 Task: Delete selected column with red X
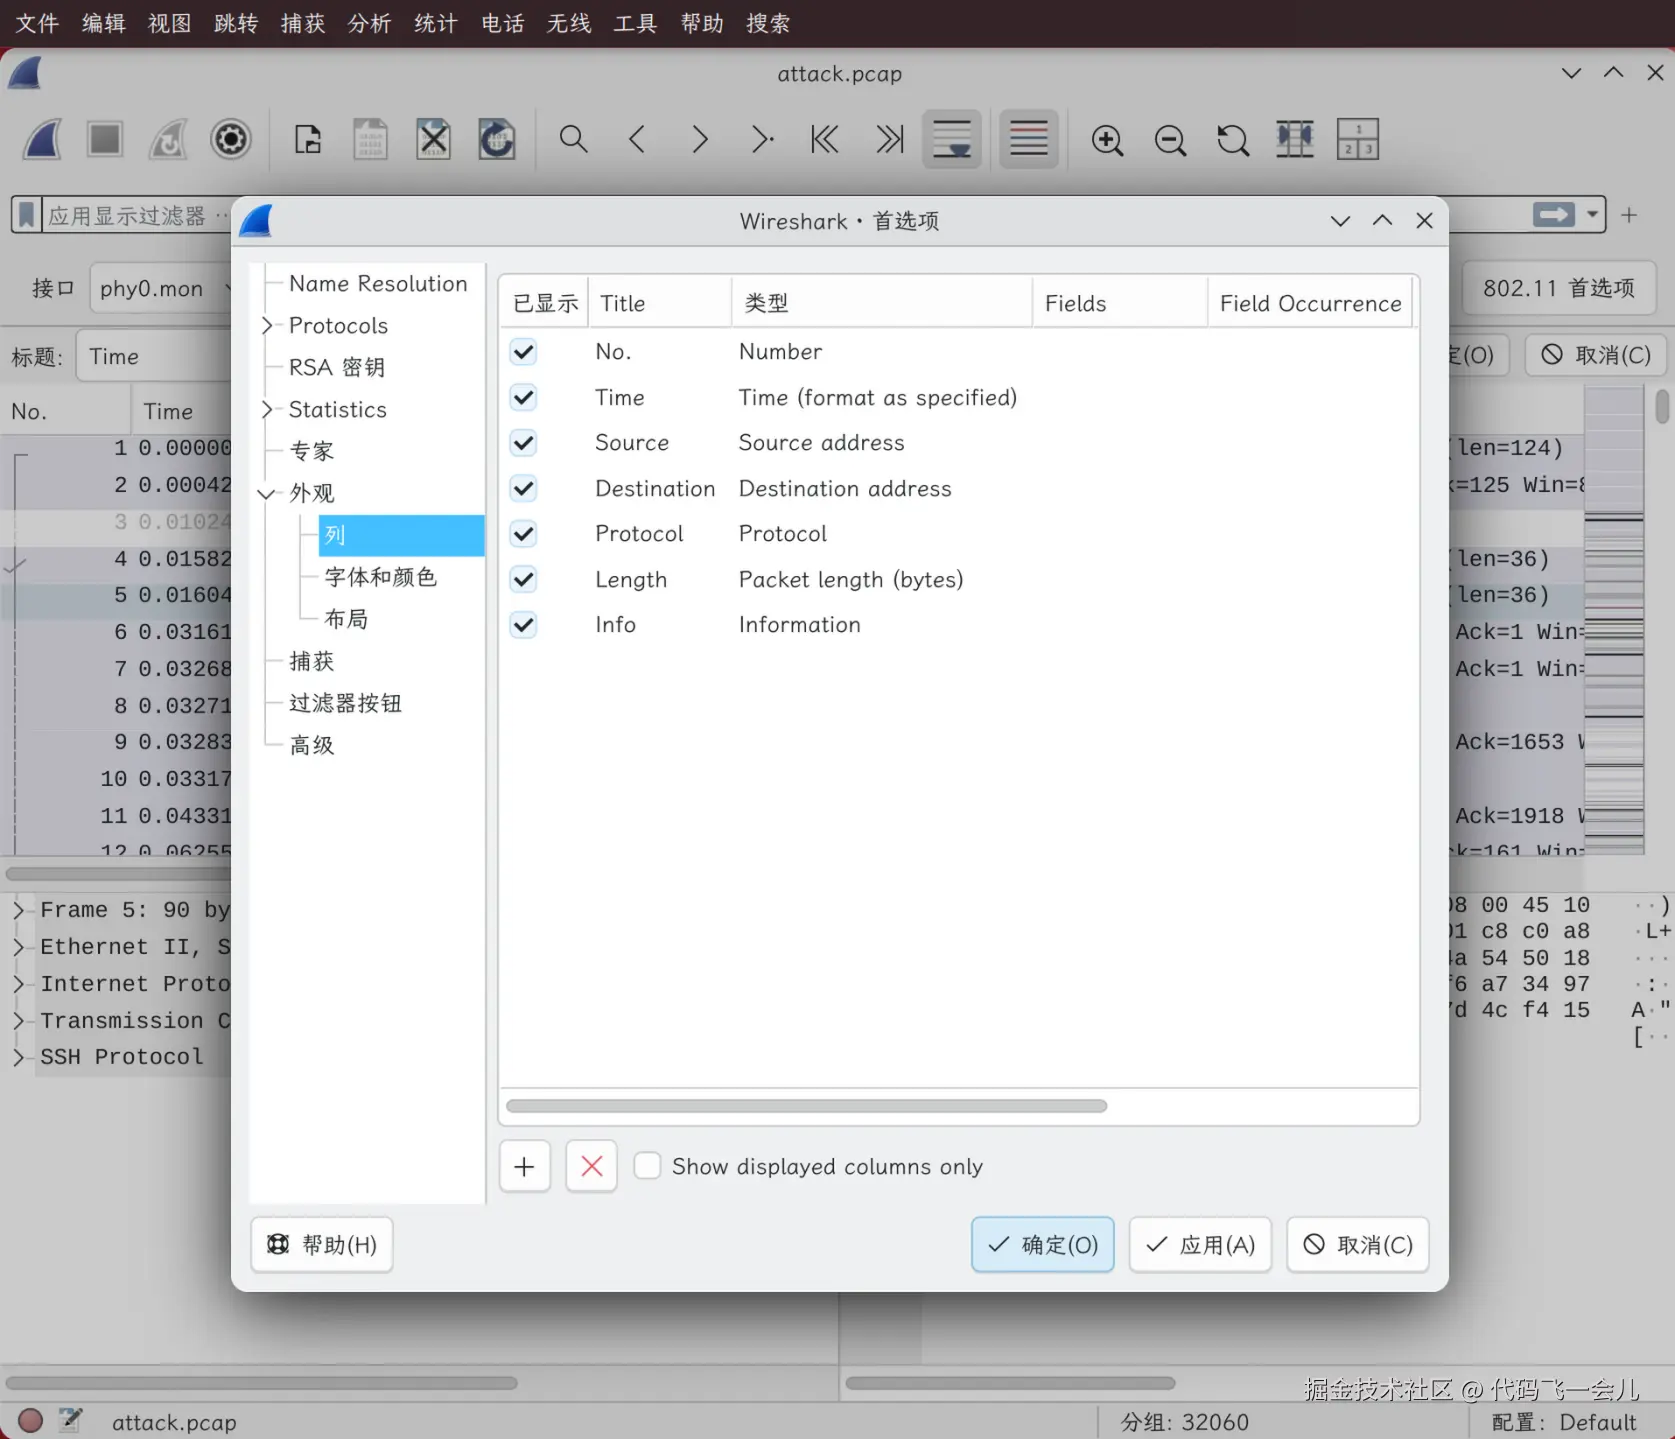(592, 1166)
